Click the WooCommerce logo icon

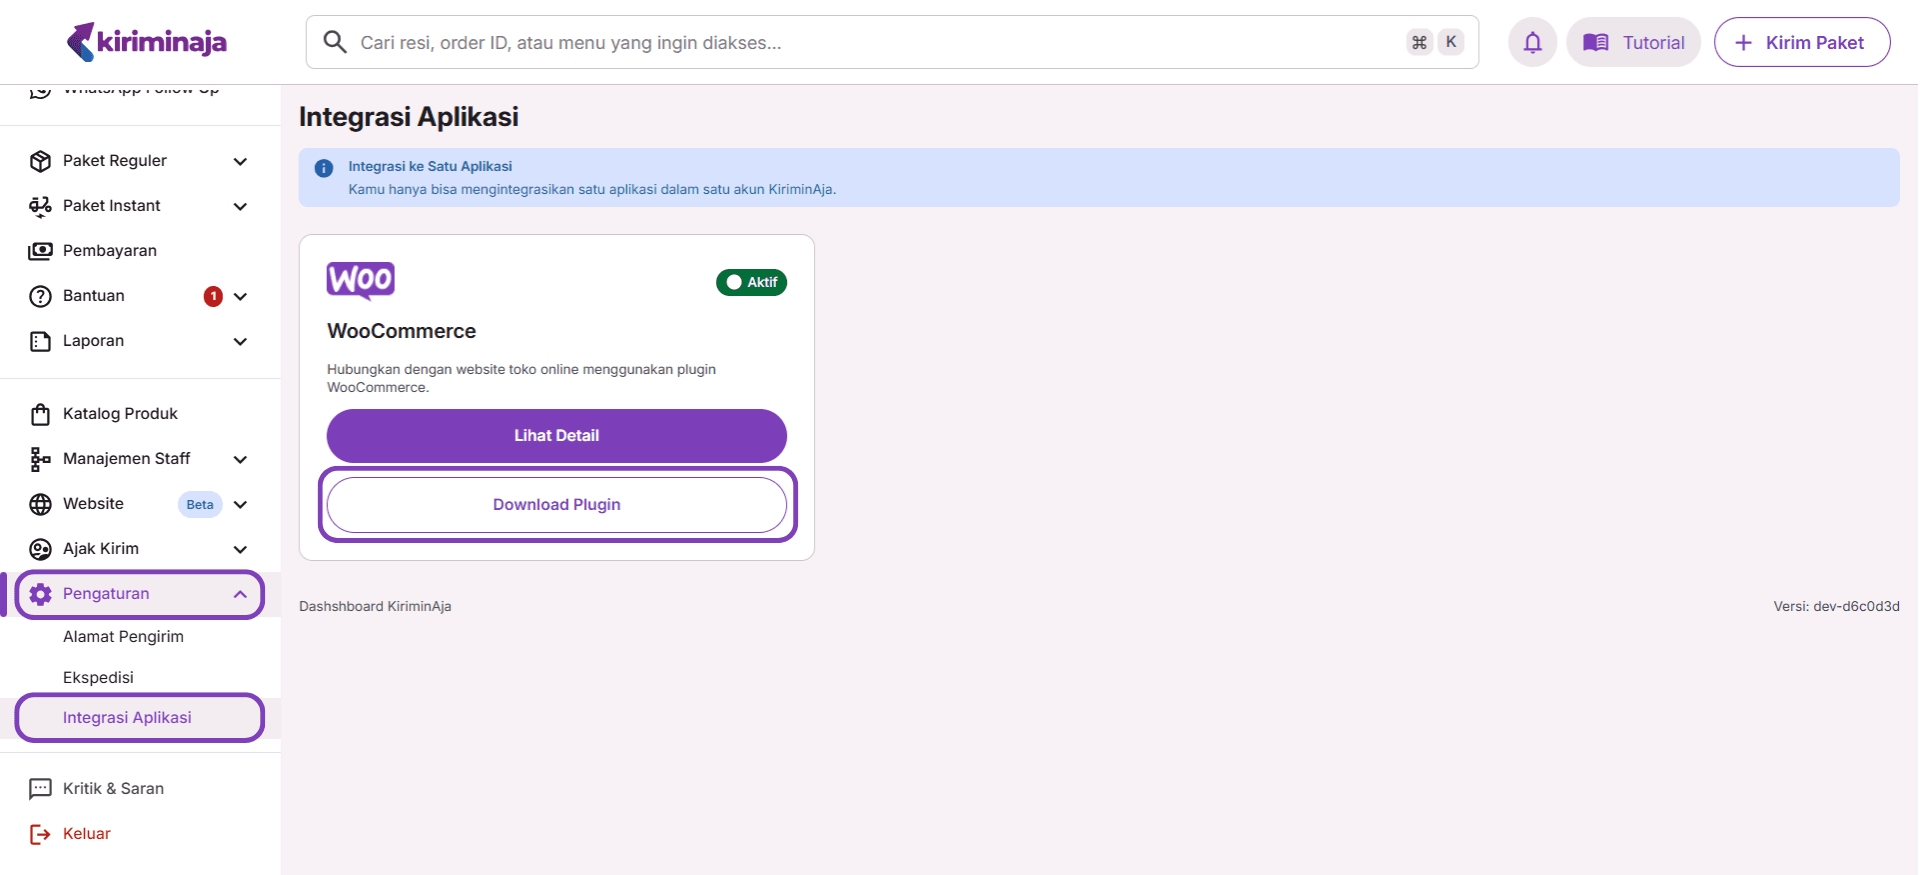[x=360, y=281]
